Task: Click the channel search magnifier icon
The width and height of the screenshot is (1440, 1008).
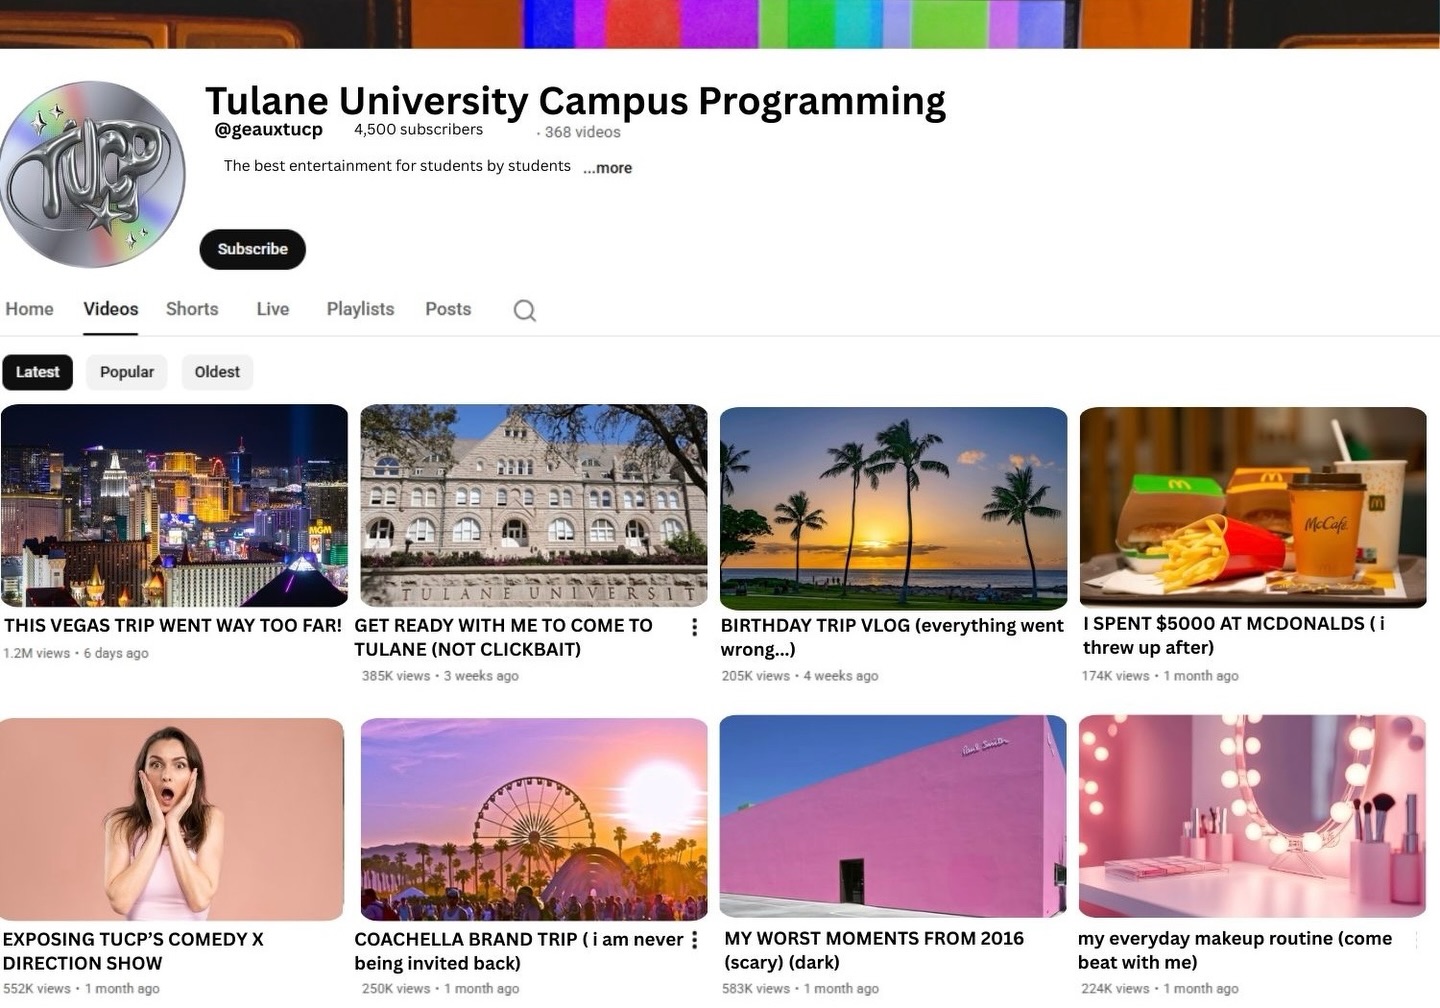Action: pos(524,310)
